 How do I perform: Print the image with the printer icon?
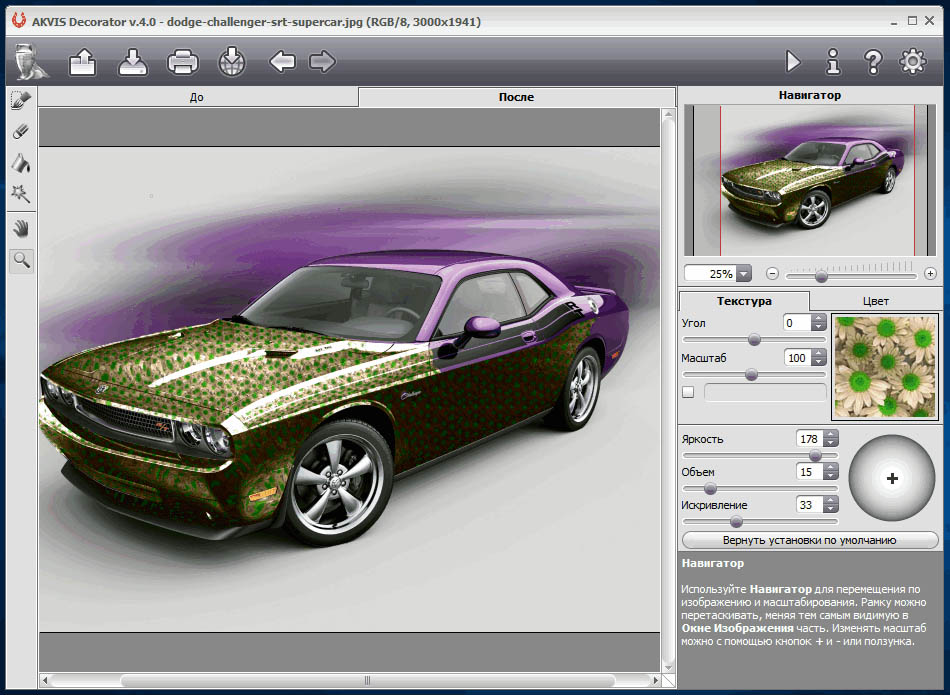click(x=182, y=62)
